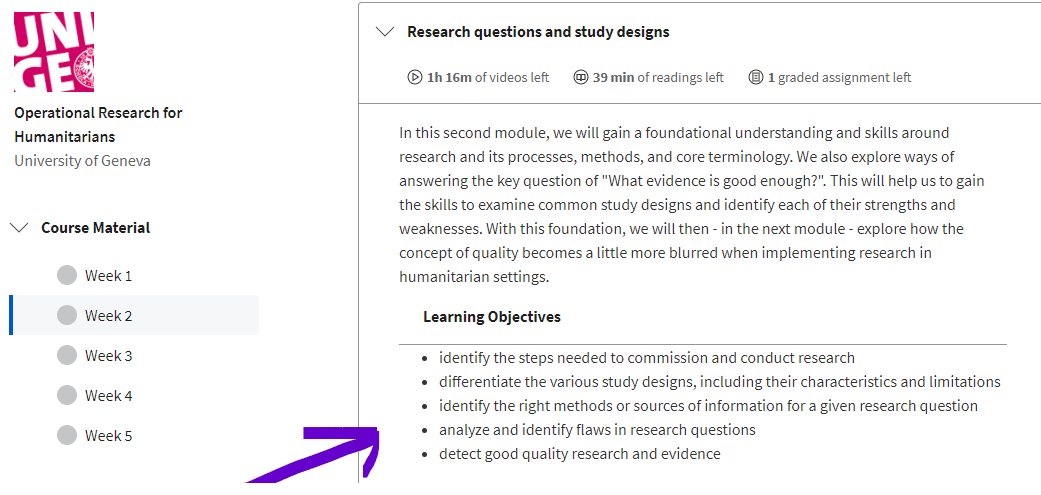Open Operational Research for Humanitarians course title

[98, 124]
